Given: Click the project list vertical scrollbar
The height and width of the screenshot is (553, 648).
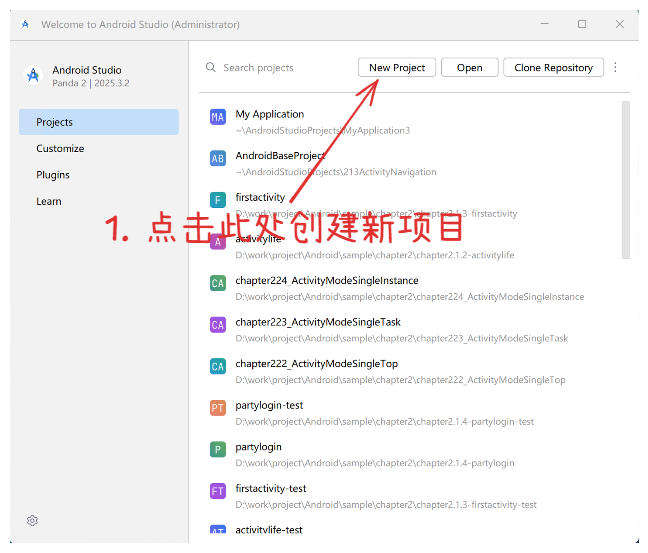Looking at the screenshot, I should (626, 180).
